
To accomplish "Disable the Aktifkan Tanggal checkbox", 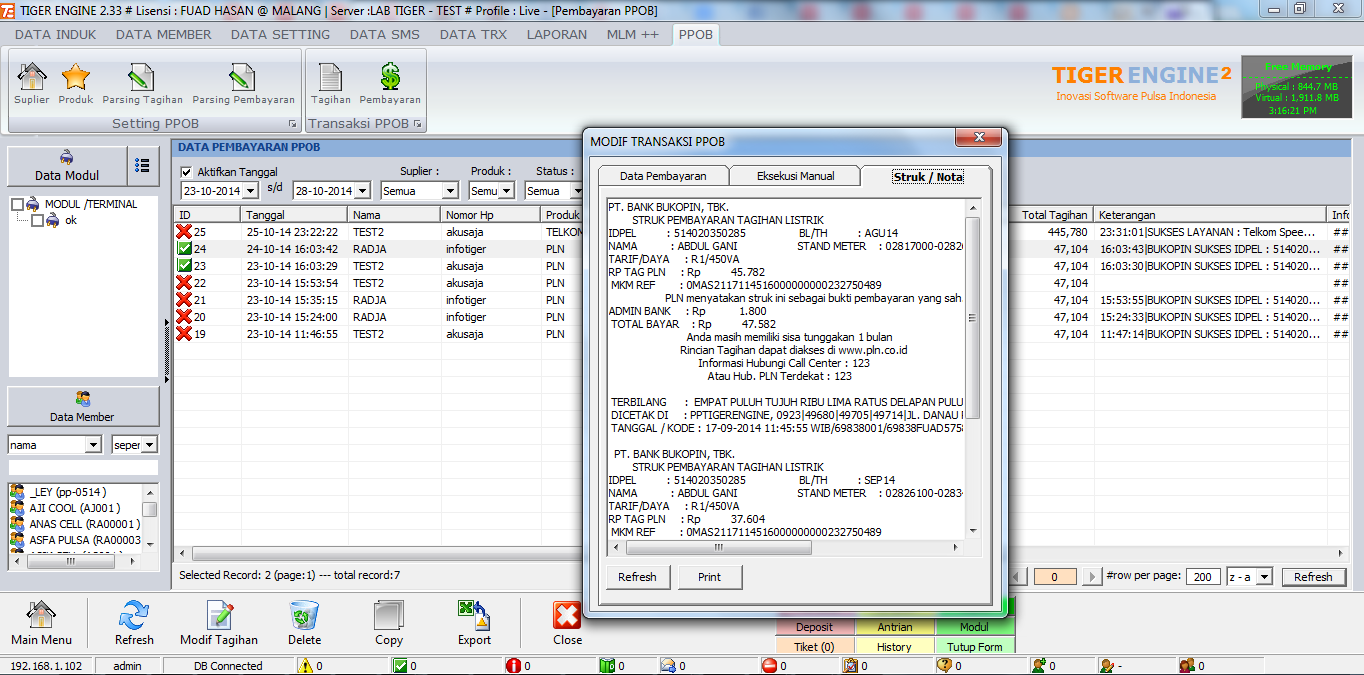I will (187, 172).
